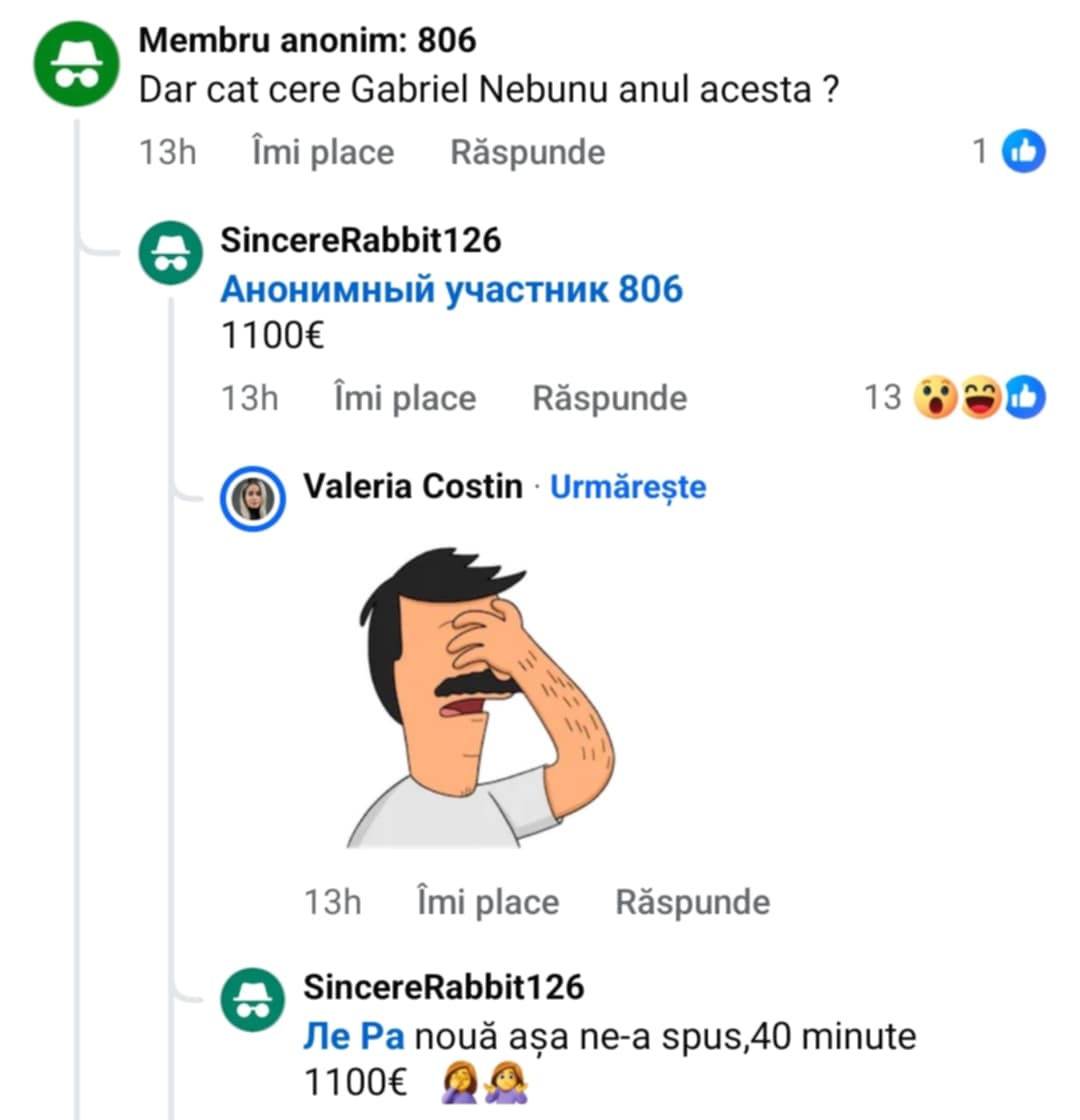Open Valeria Costin's name link
Screen dimensions: 1080x1120
[x=412, y=487]
